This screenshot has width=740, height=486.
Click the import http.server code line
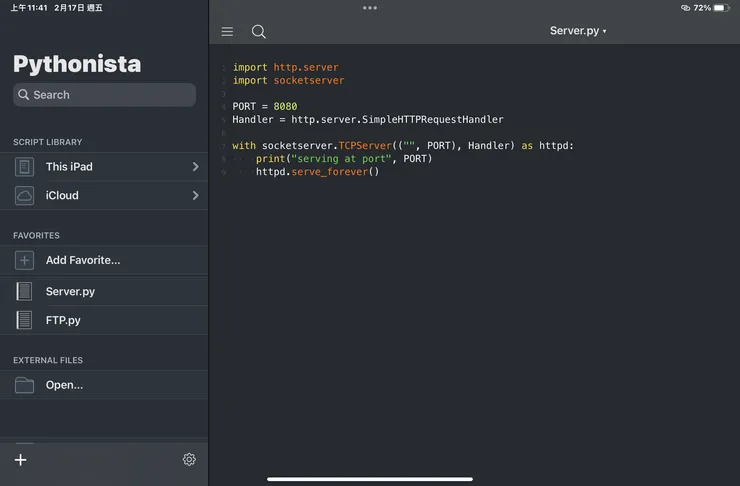pos(285,67)
